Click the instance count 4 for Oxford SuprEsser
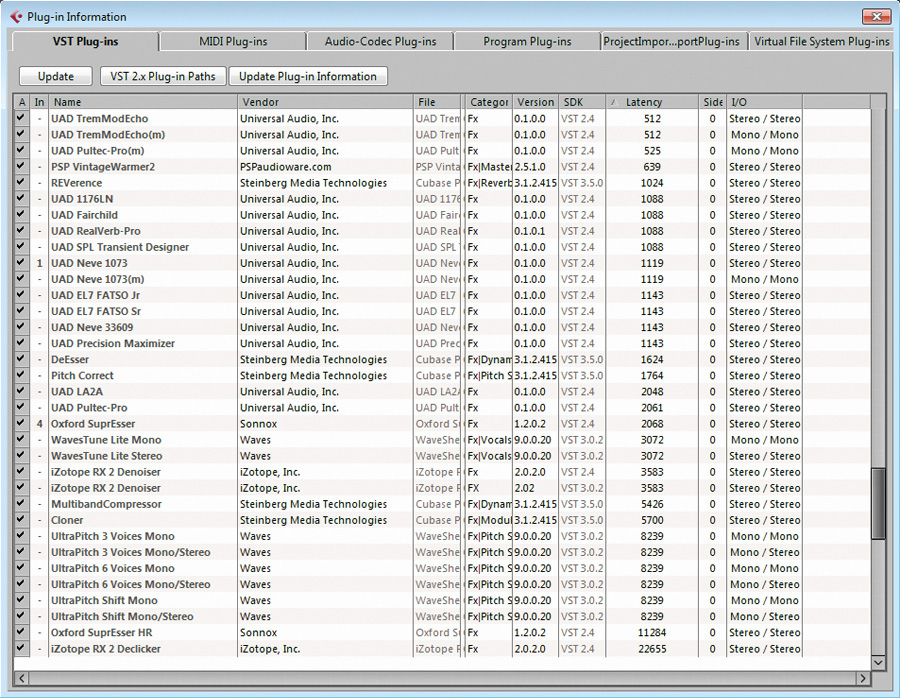The width and height of the screenshot is (900, 698). (40, 424)
